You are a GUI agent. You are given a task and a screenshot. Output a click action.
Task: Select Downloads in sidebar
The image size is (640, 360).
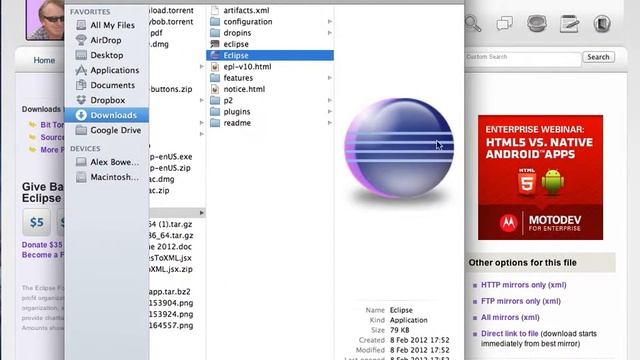(107, 115)
